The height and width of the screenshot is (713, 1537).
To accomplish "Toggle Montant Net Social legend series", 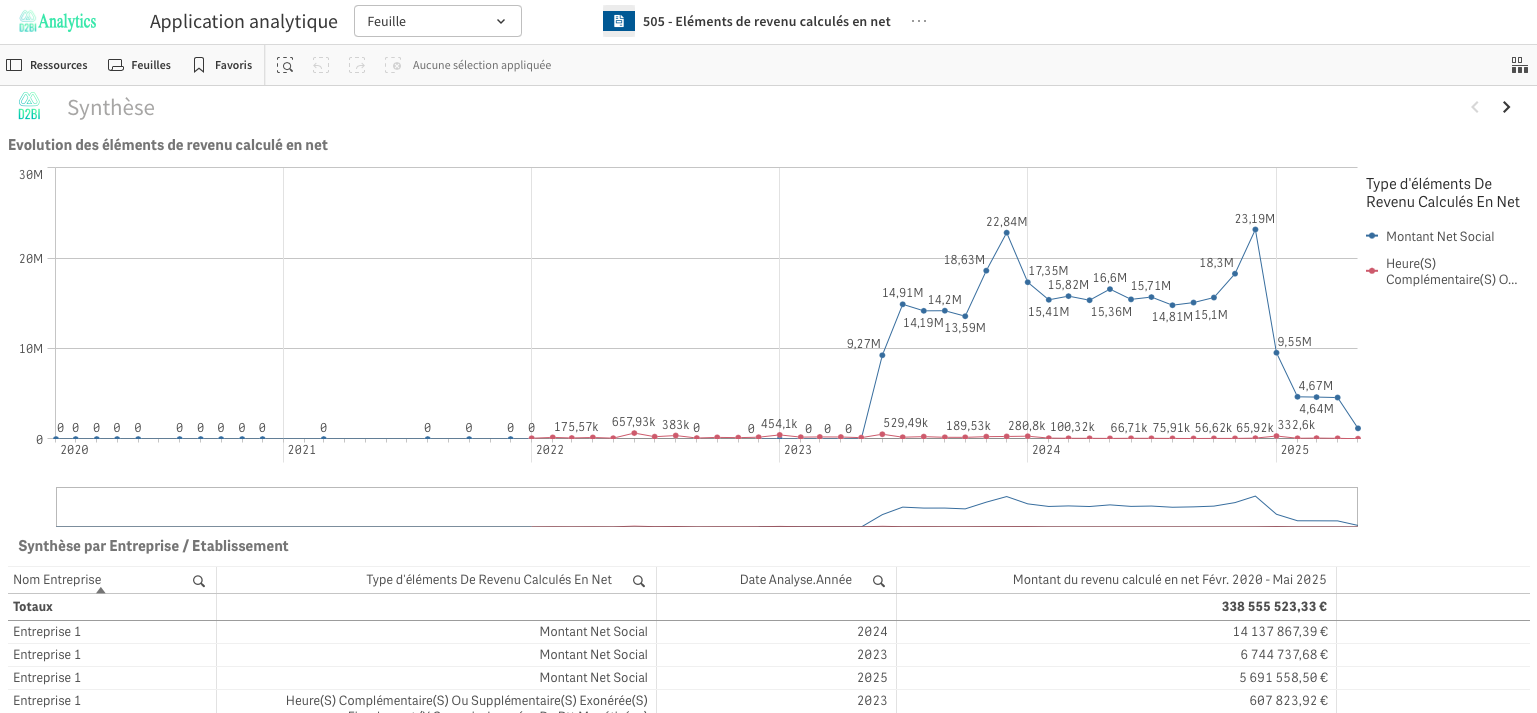I will pyautogui.click(x=1439, y=237).
